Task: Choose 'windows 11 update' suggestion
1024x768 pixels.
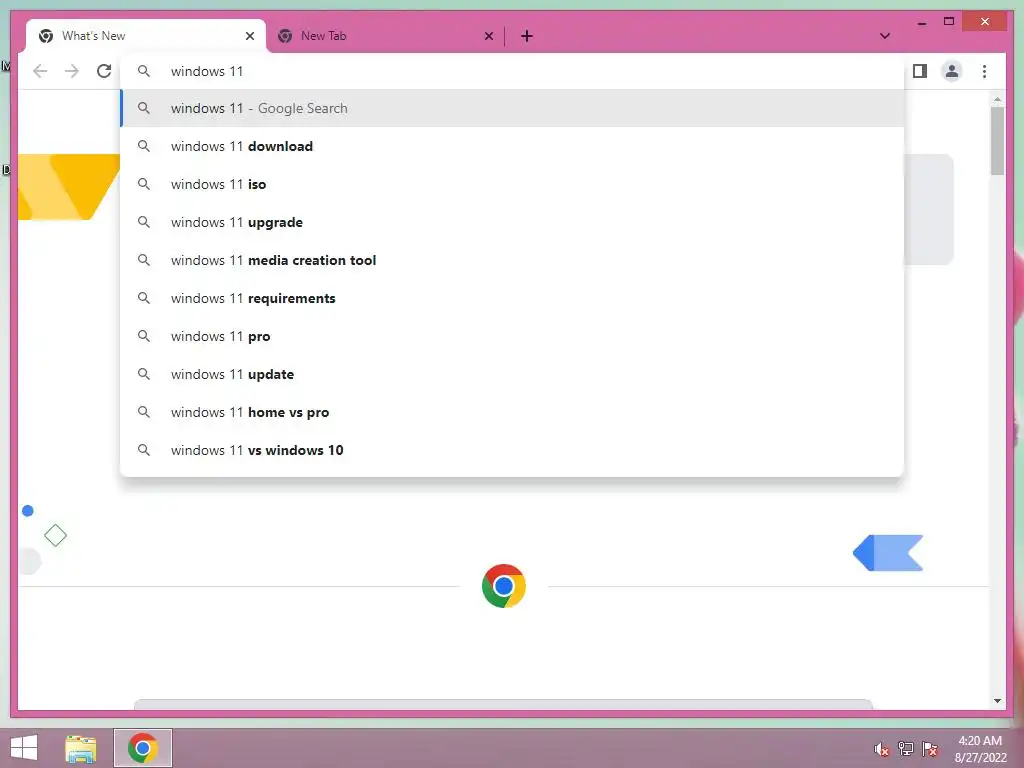Action: 512,374
